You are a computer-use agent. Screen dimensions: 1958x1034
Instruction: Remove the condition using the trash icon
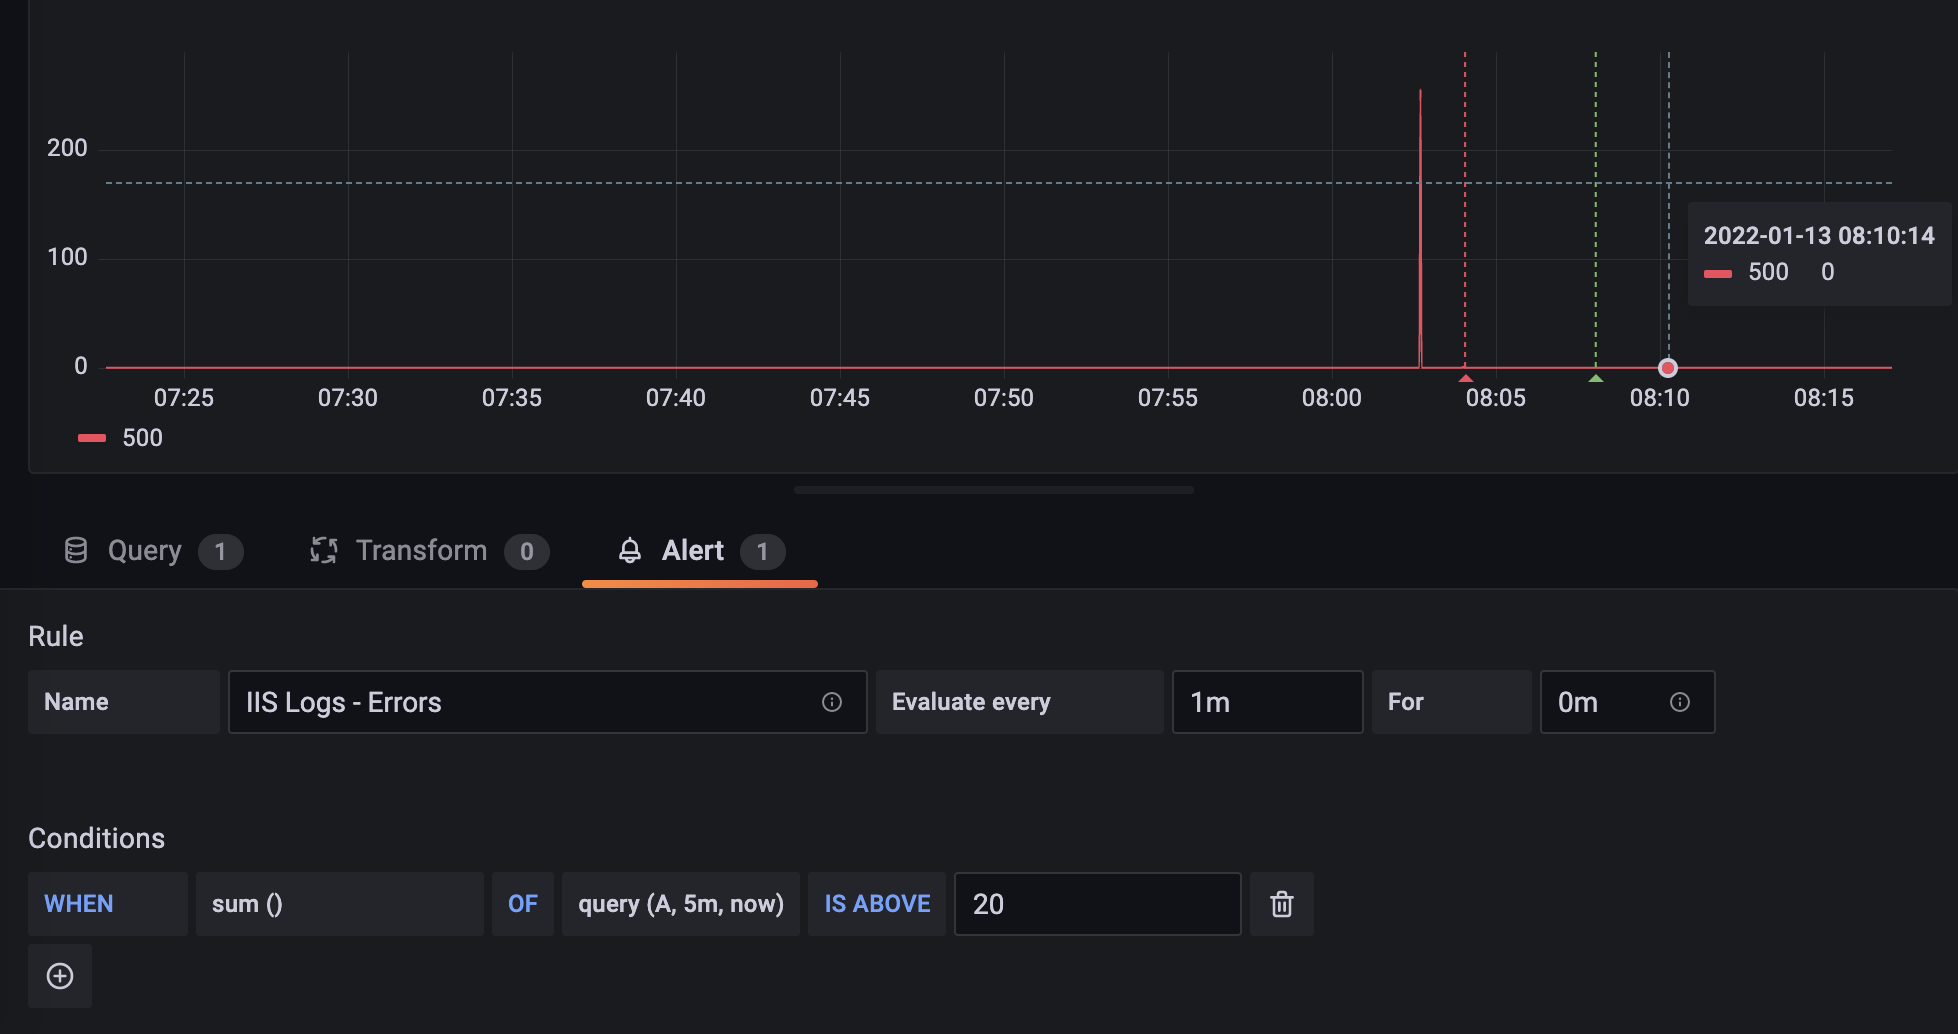(1282, 903)
